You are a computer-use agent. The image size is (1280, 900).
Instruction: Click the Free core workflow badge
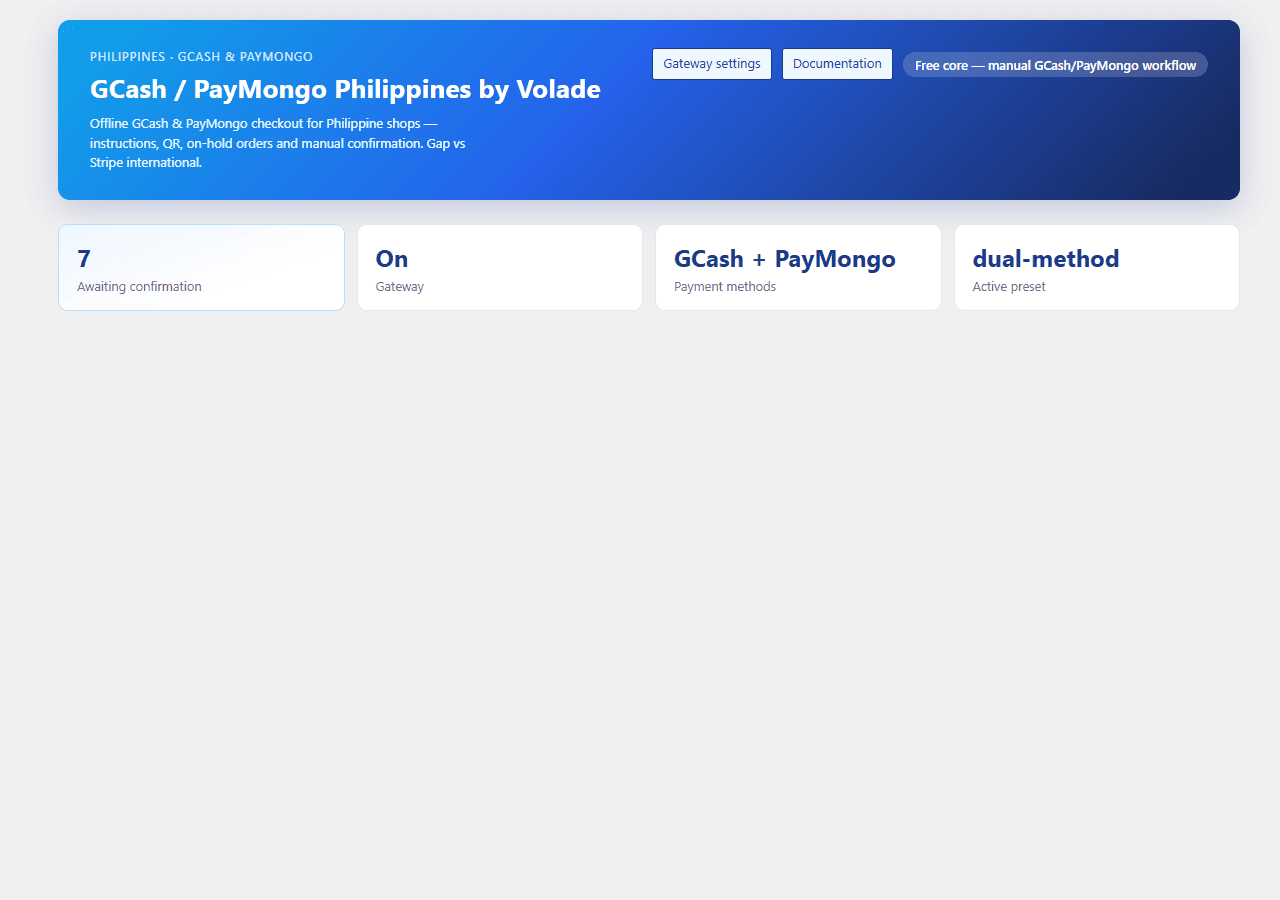tap(1055, 65)
